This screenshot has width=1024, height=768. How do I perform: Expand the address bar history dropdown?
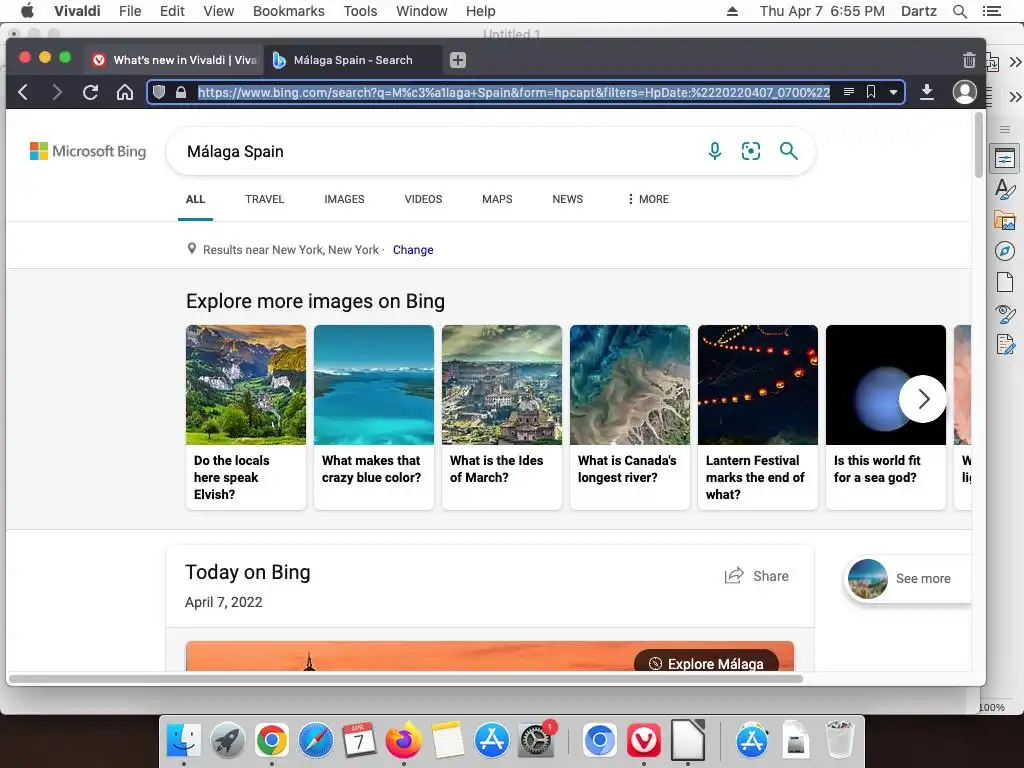(x=893, y=93)
